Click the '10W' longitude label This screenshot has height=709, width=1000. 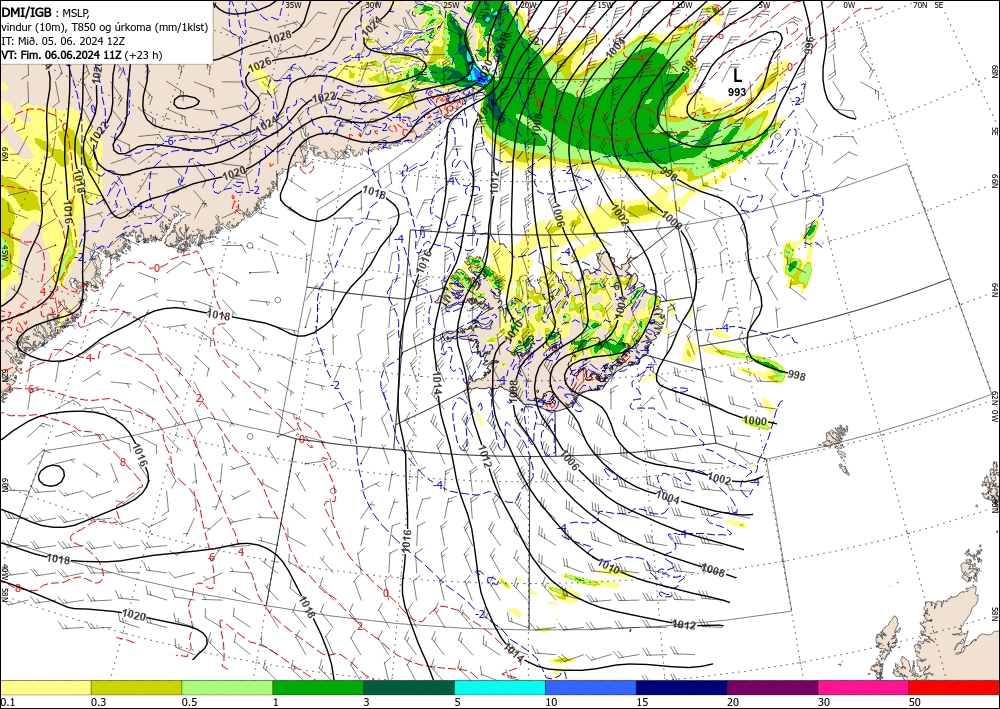click(684, 5)
